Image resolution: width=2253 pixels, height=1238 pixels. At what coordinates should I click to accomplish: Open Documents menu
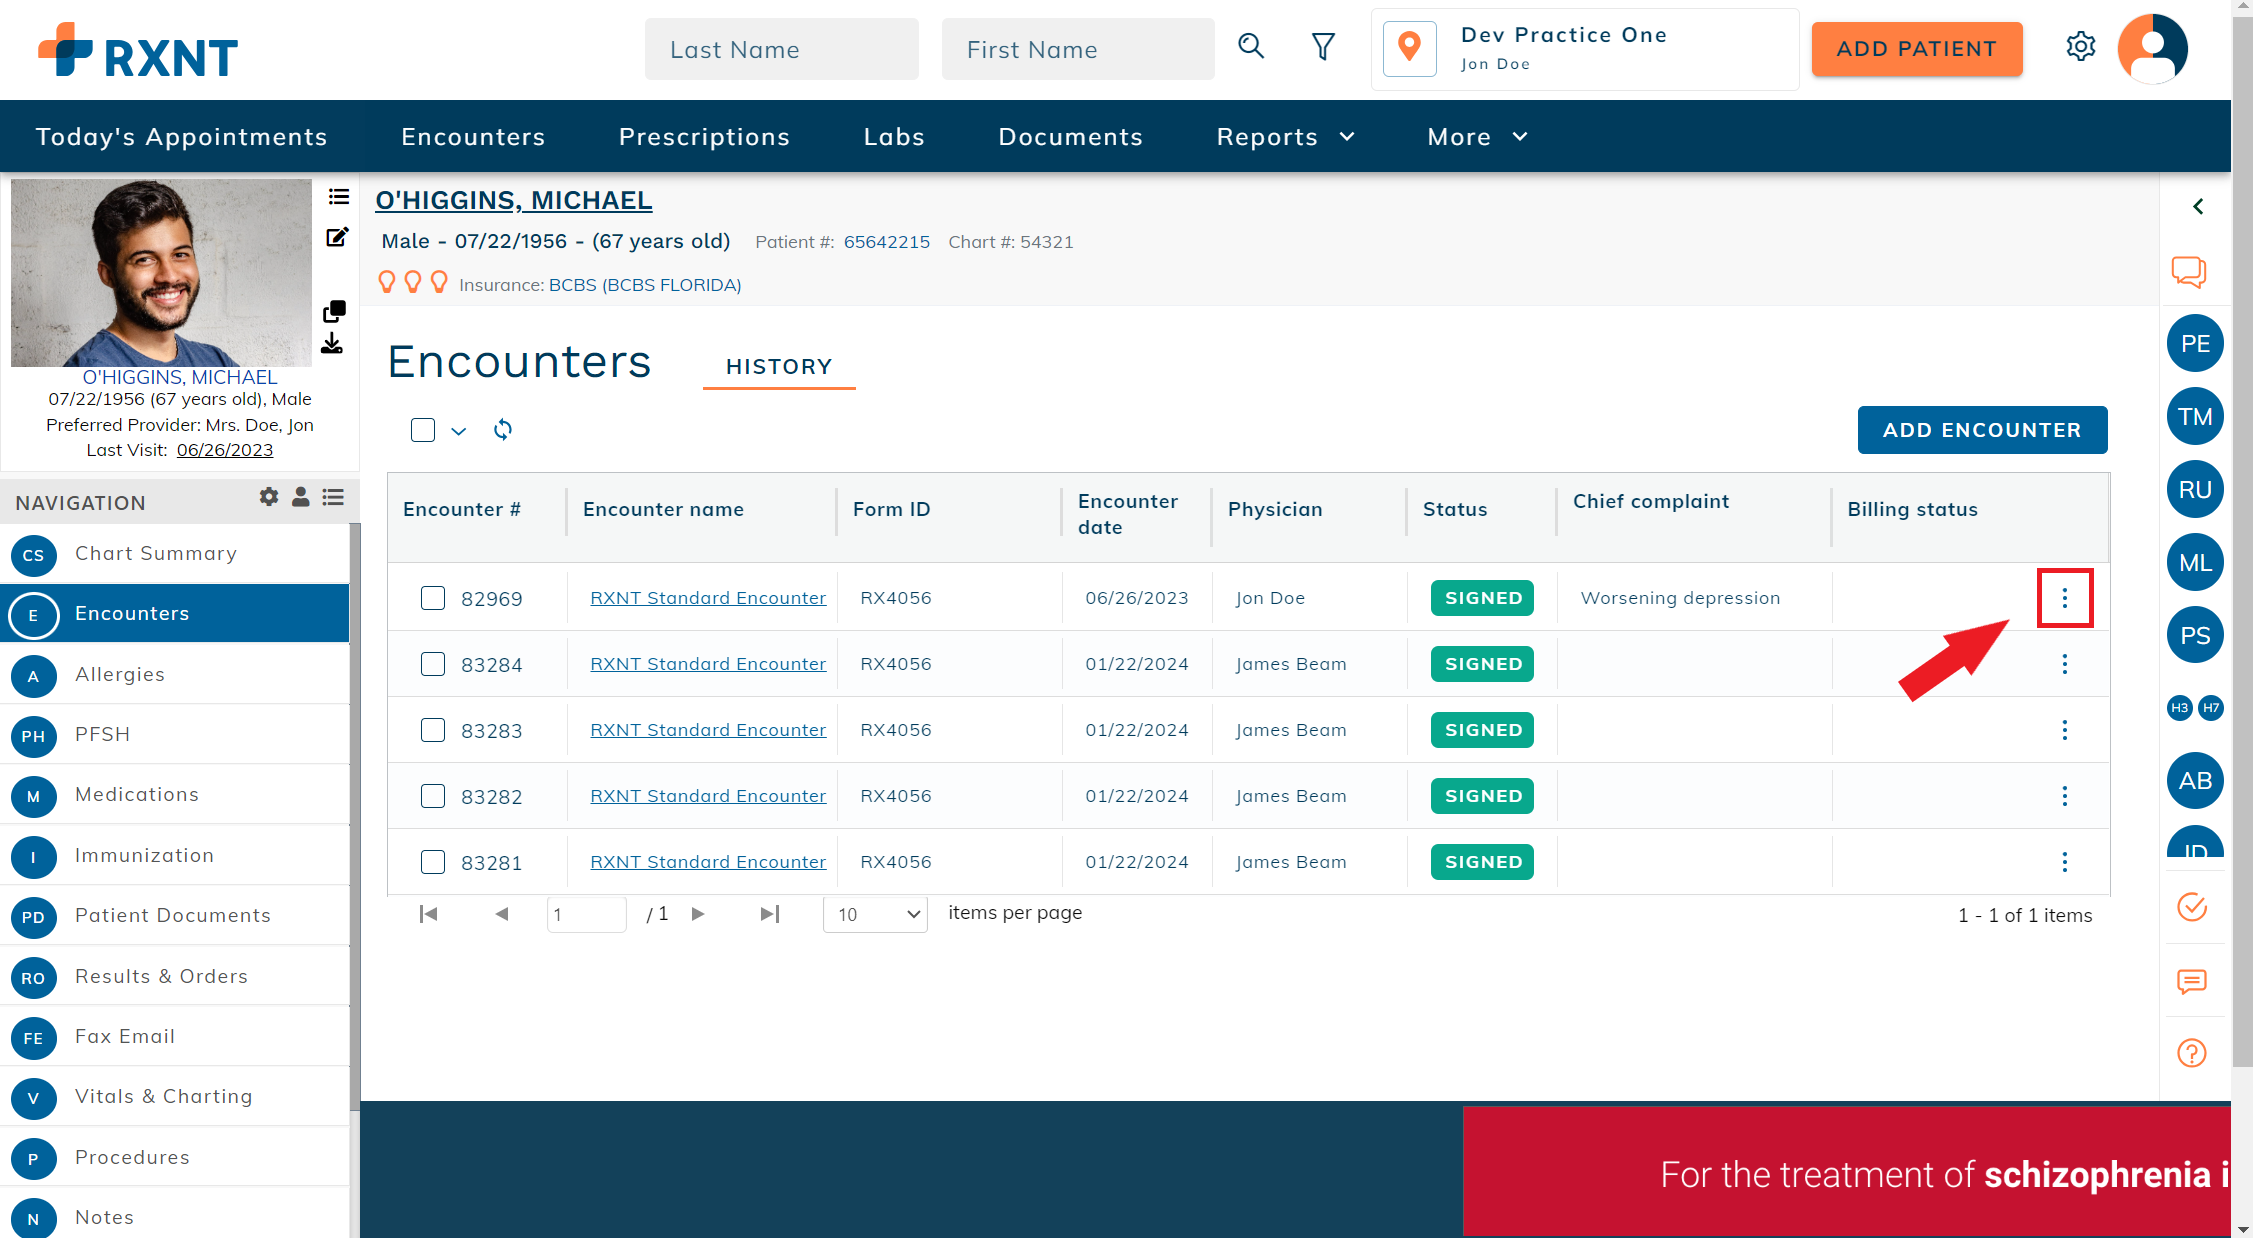pyautogui.click(x=1070, y=137)
